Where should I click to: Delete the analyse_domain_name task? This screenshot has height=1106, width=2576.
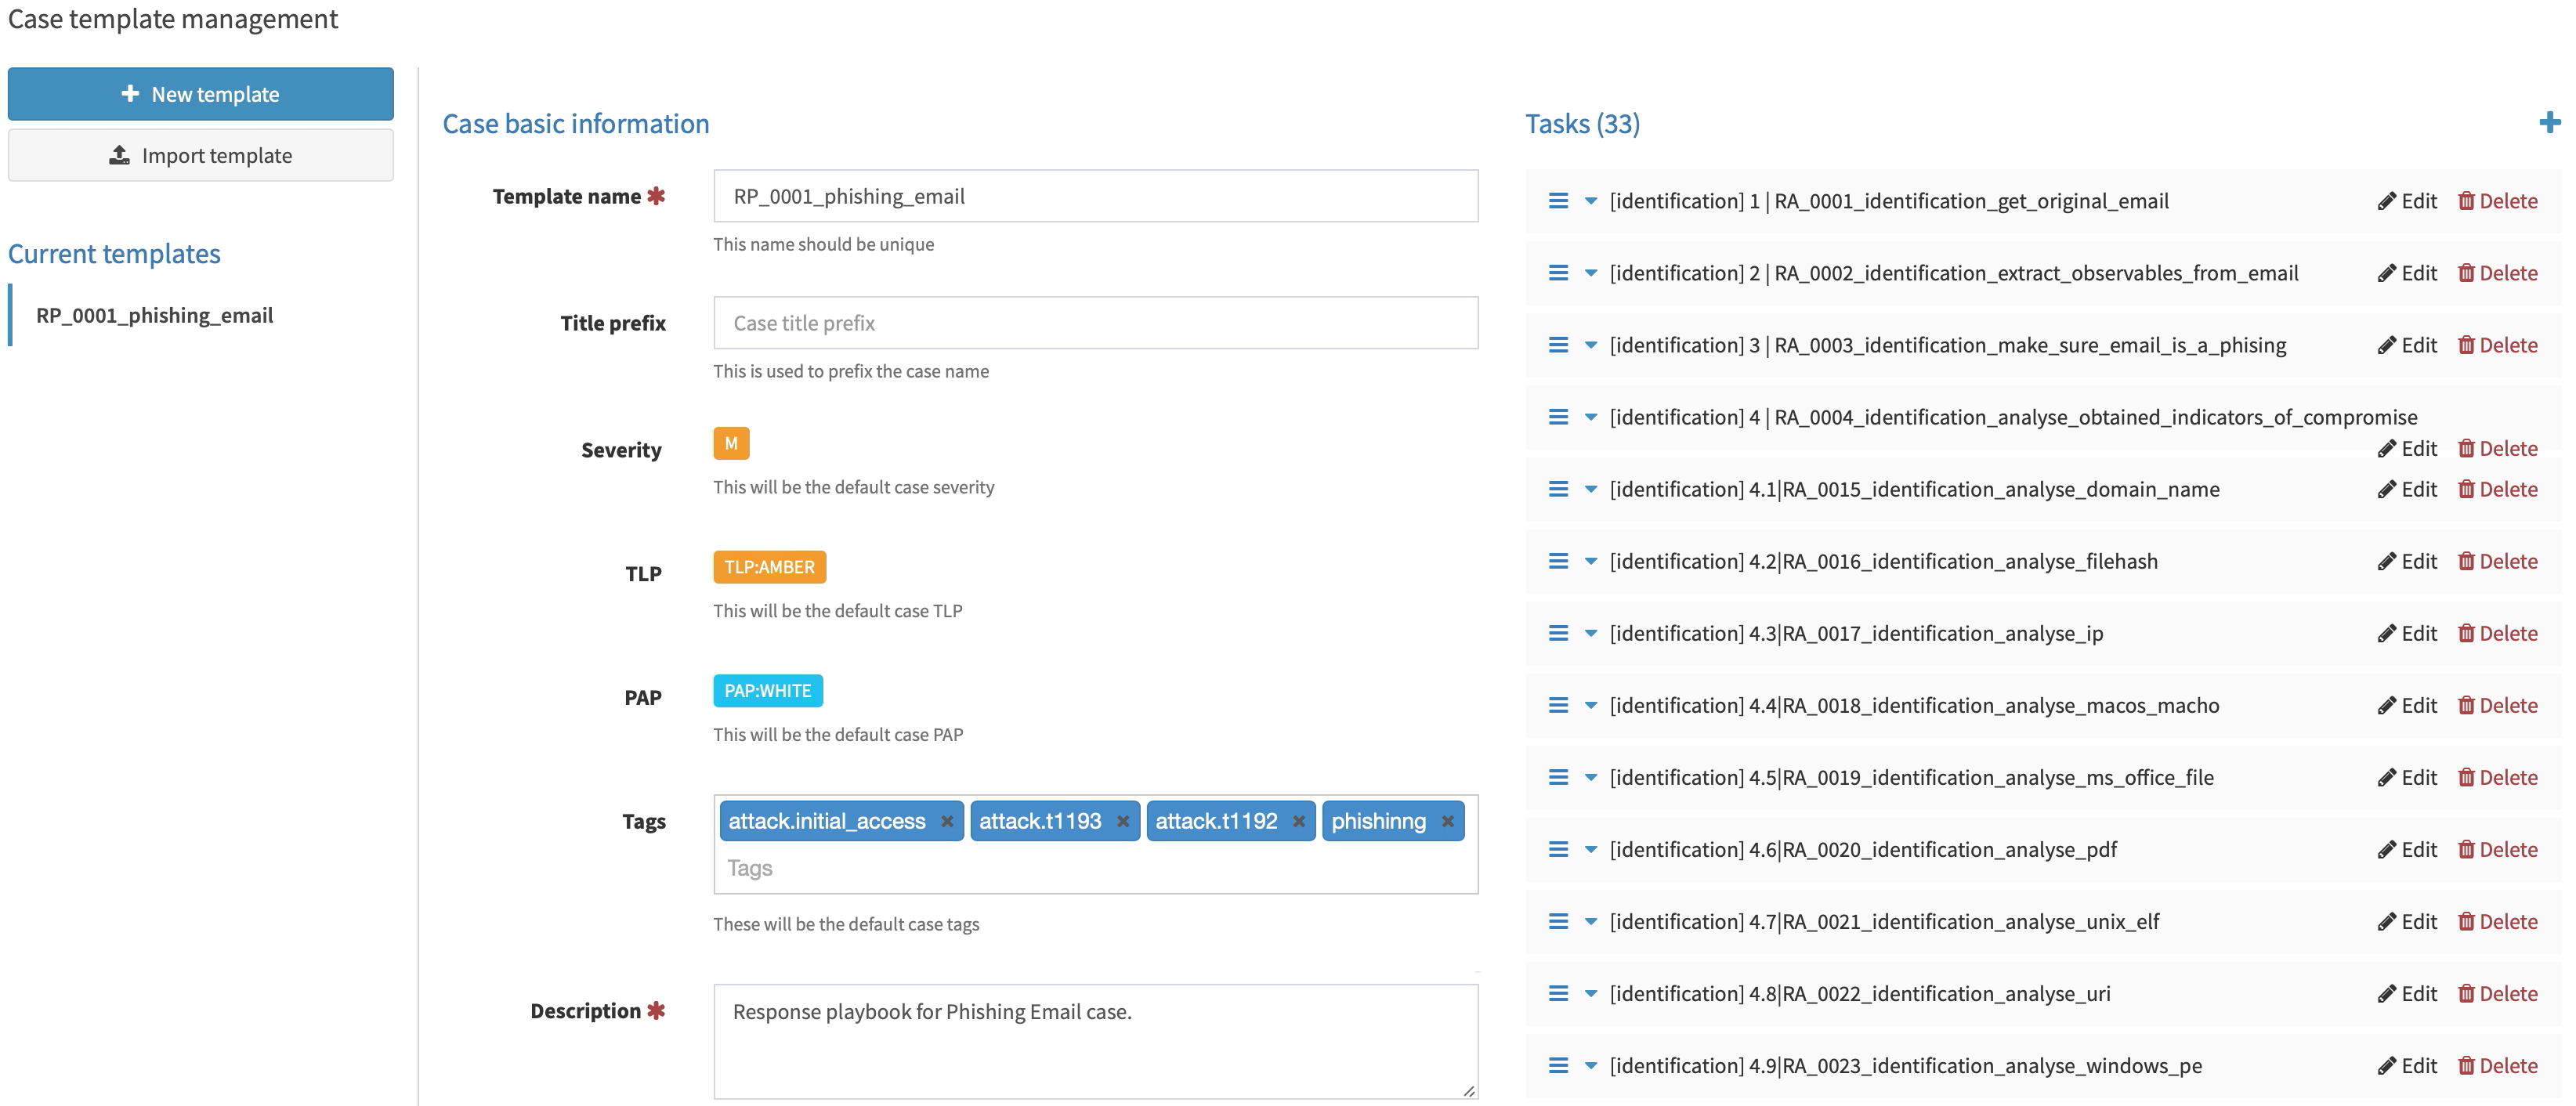[2497, 489]
